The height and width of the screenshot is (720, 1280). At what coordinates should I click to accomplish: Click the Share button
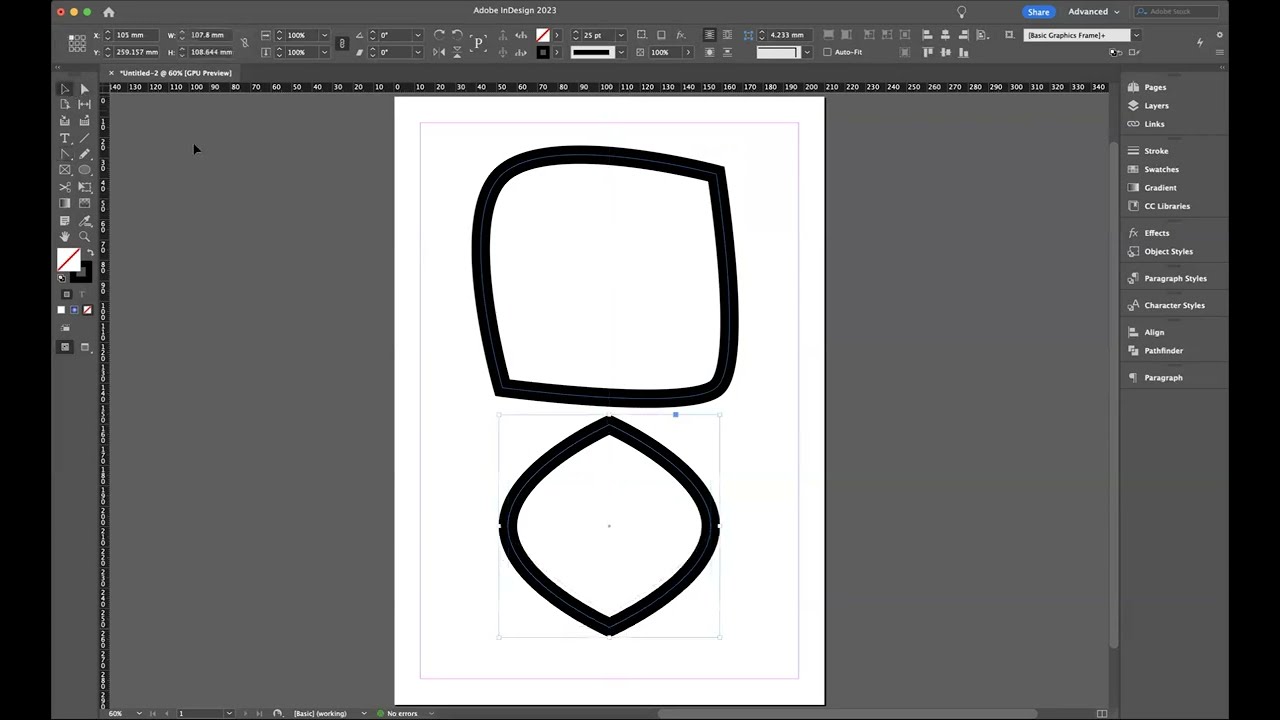click(1038, 12)
